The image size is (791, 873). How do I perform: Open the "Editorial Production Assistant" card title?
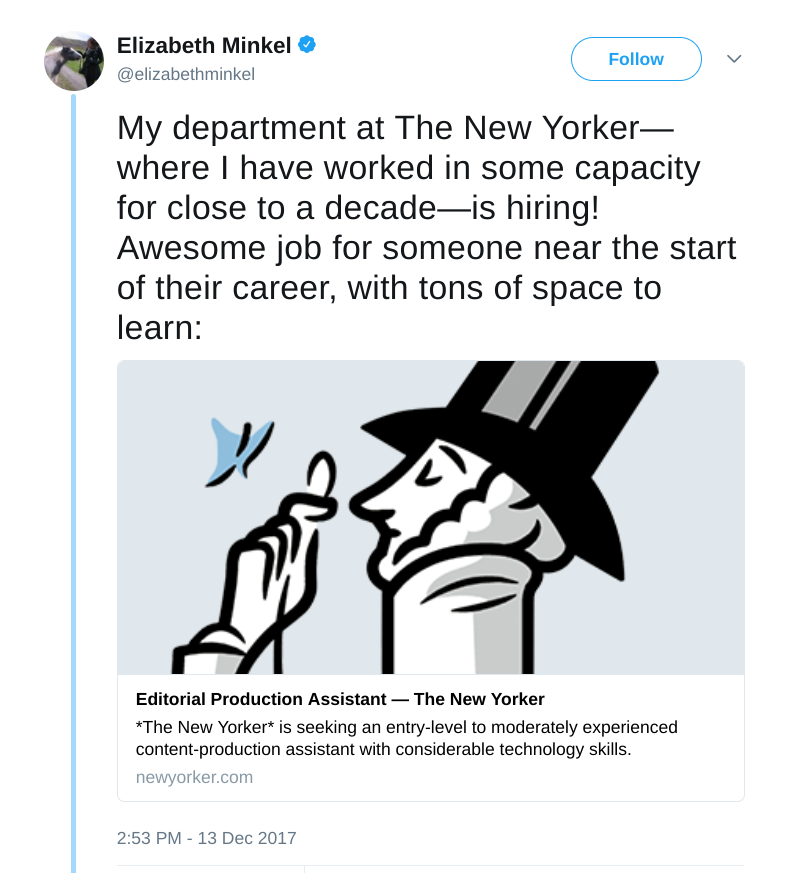340,699
